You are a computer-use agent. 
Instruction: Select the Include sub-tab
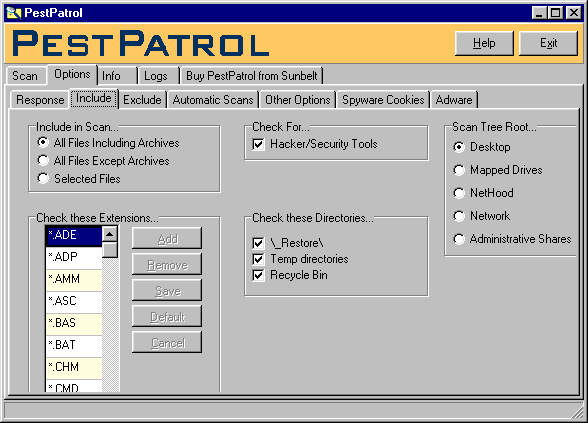[94, 98]
